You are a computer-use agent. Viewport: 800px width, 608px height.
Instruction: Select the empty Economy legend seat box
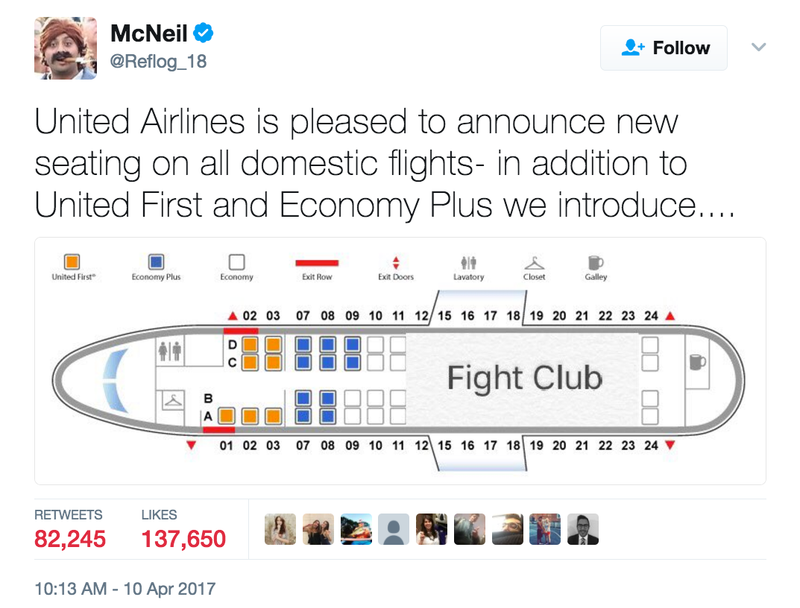pyautogui.click(x=237, y=262)
